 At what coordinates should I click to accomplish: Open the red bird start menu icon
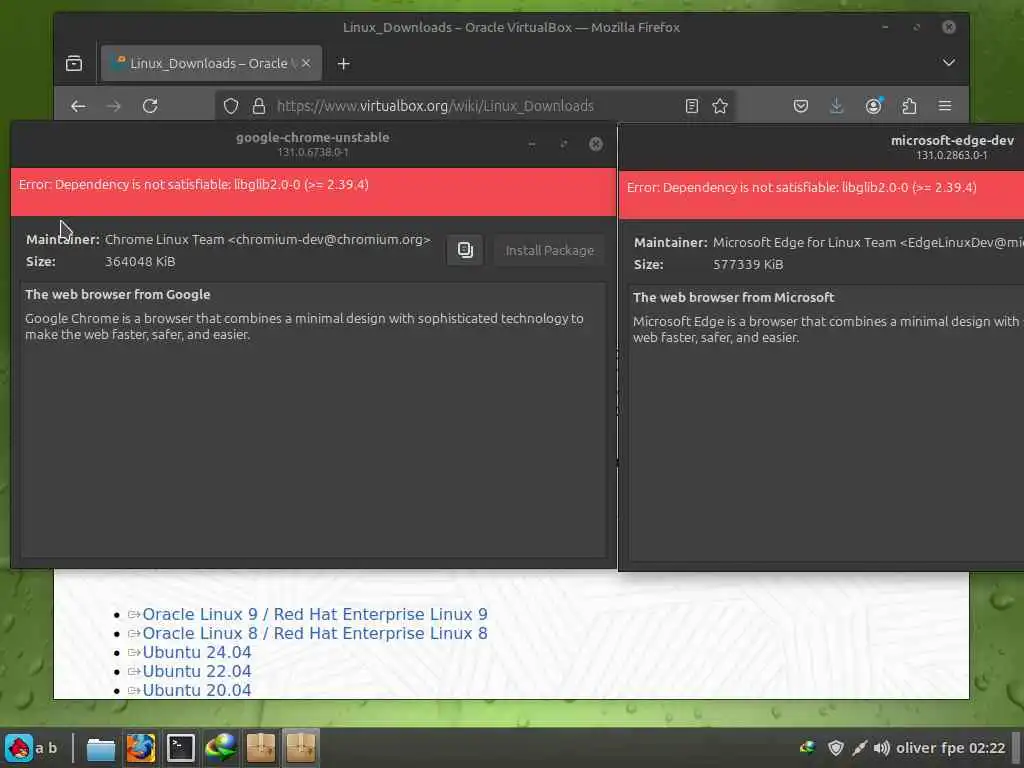tap(19, 748)
